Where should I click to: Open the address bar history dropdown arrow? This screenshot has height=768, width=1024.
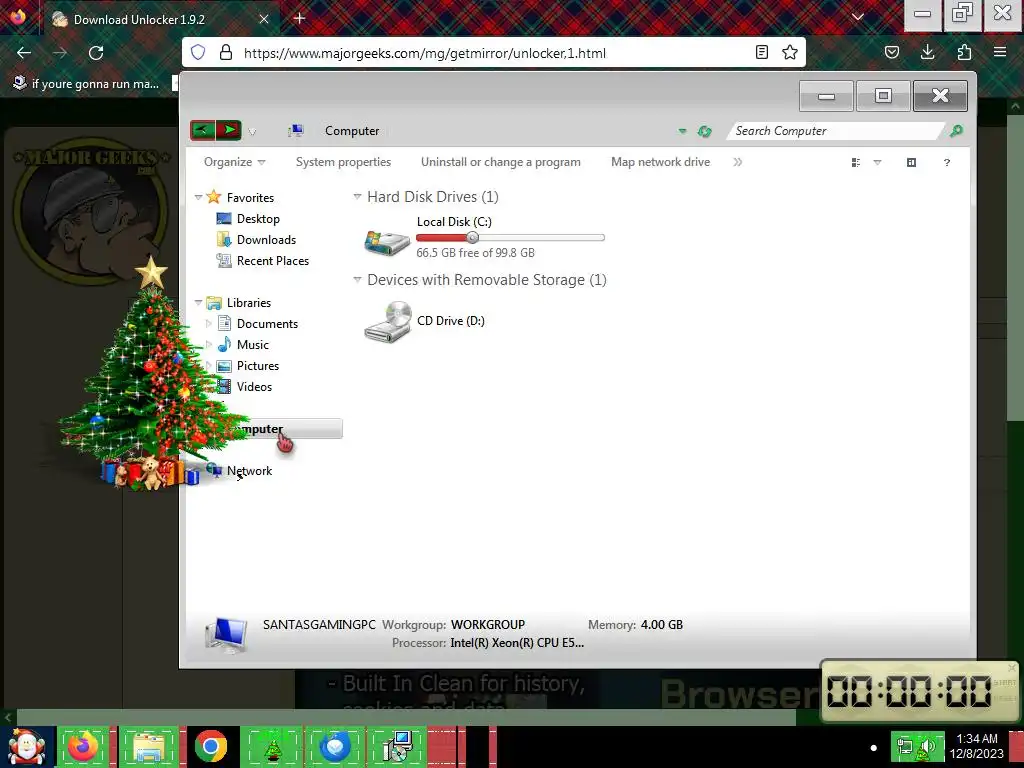tap(682, 131)
